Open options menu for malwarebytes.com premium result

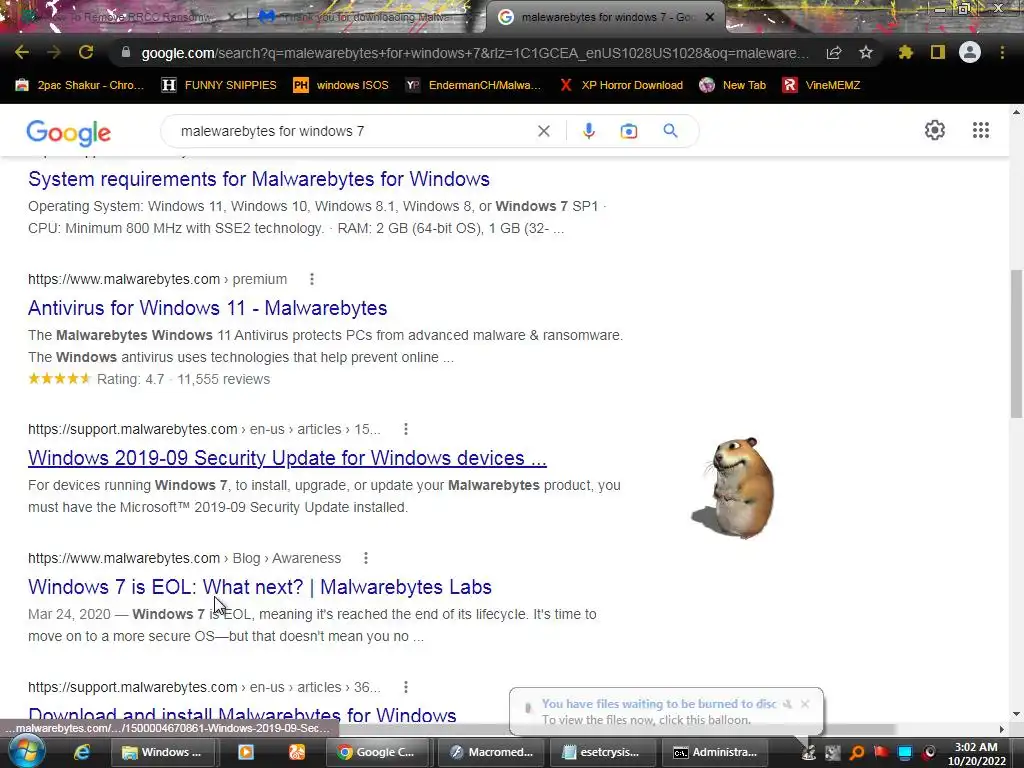312,280
